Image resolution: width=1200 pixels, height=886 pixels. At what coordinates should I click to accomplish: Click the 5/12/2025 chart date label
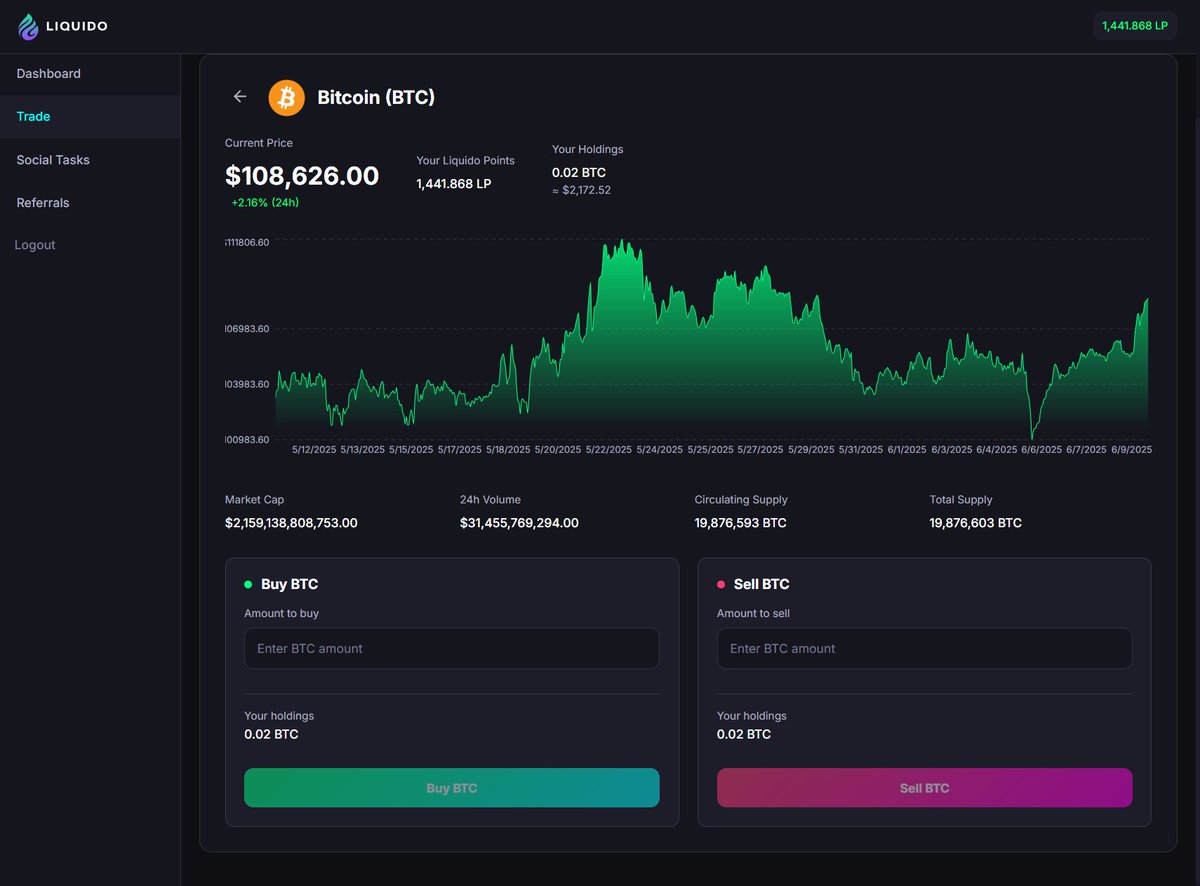pos(314,450)
